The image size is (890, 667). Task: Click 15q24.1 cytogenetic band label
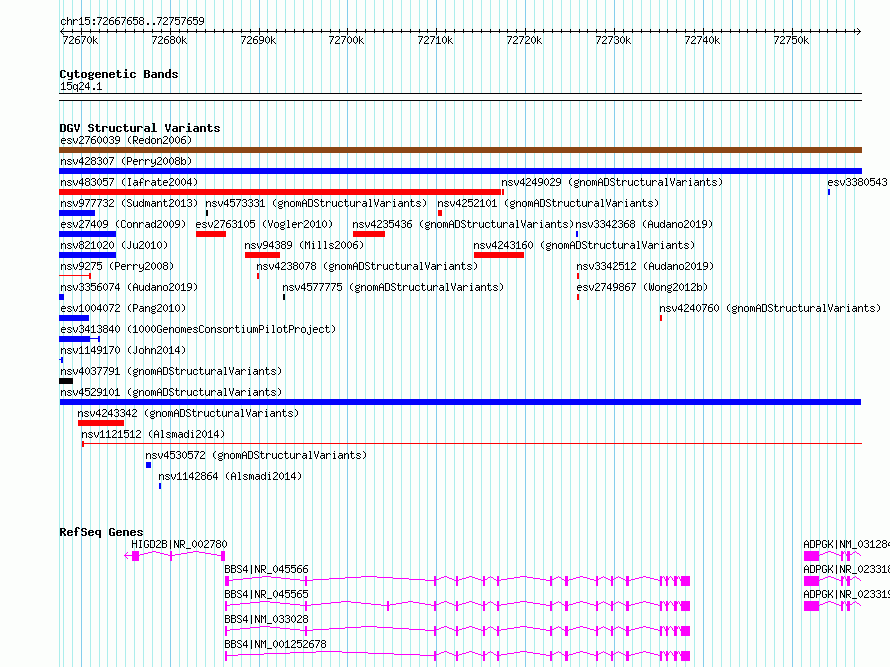click(81, 86)
